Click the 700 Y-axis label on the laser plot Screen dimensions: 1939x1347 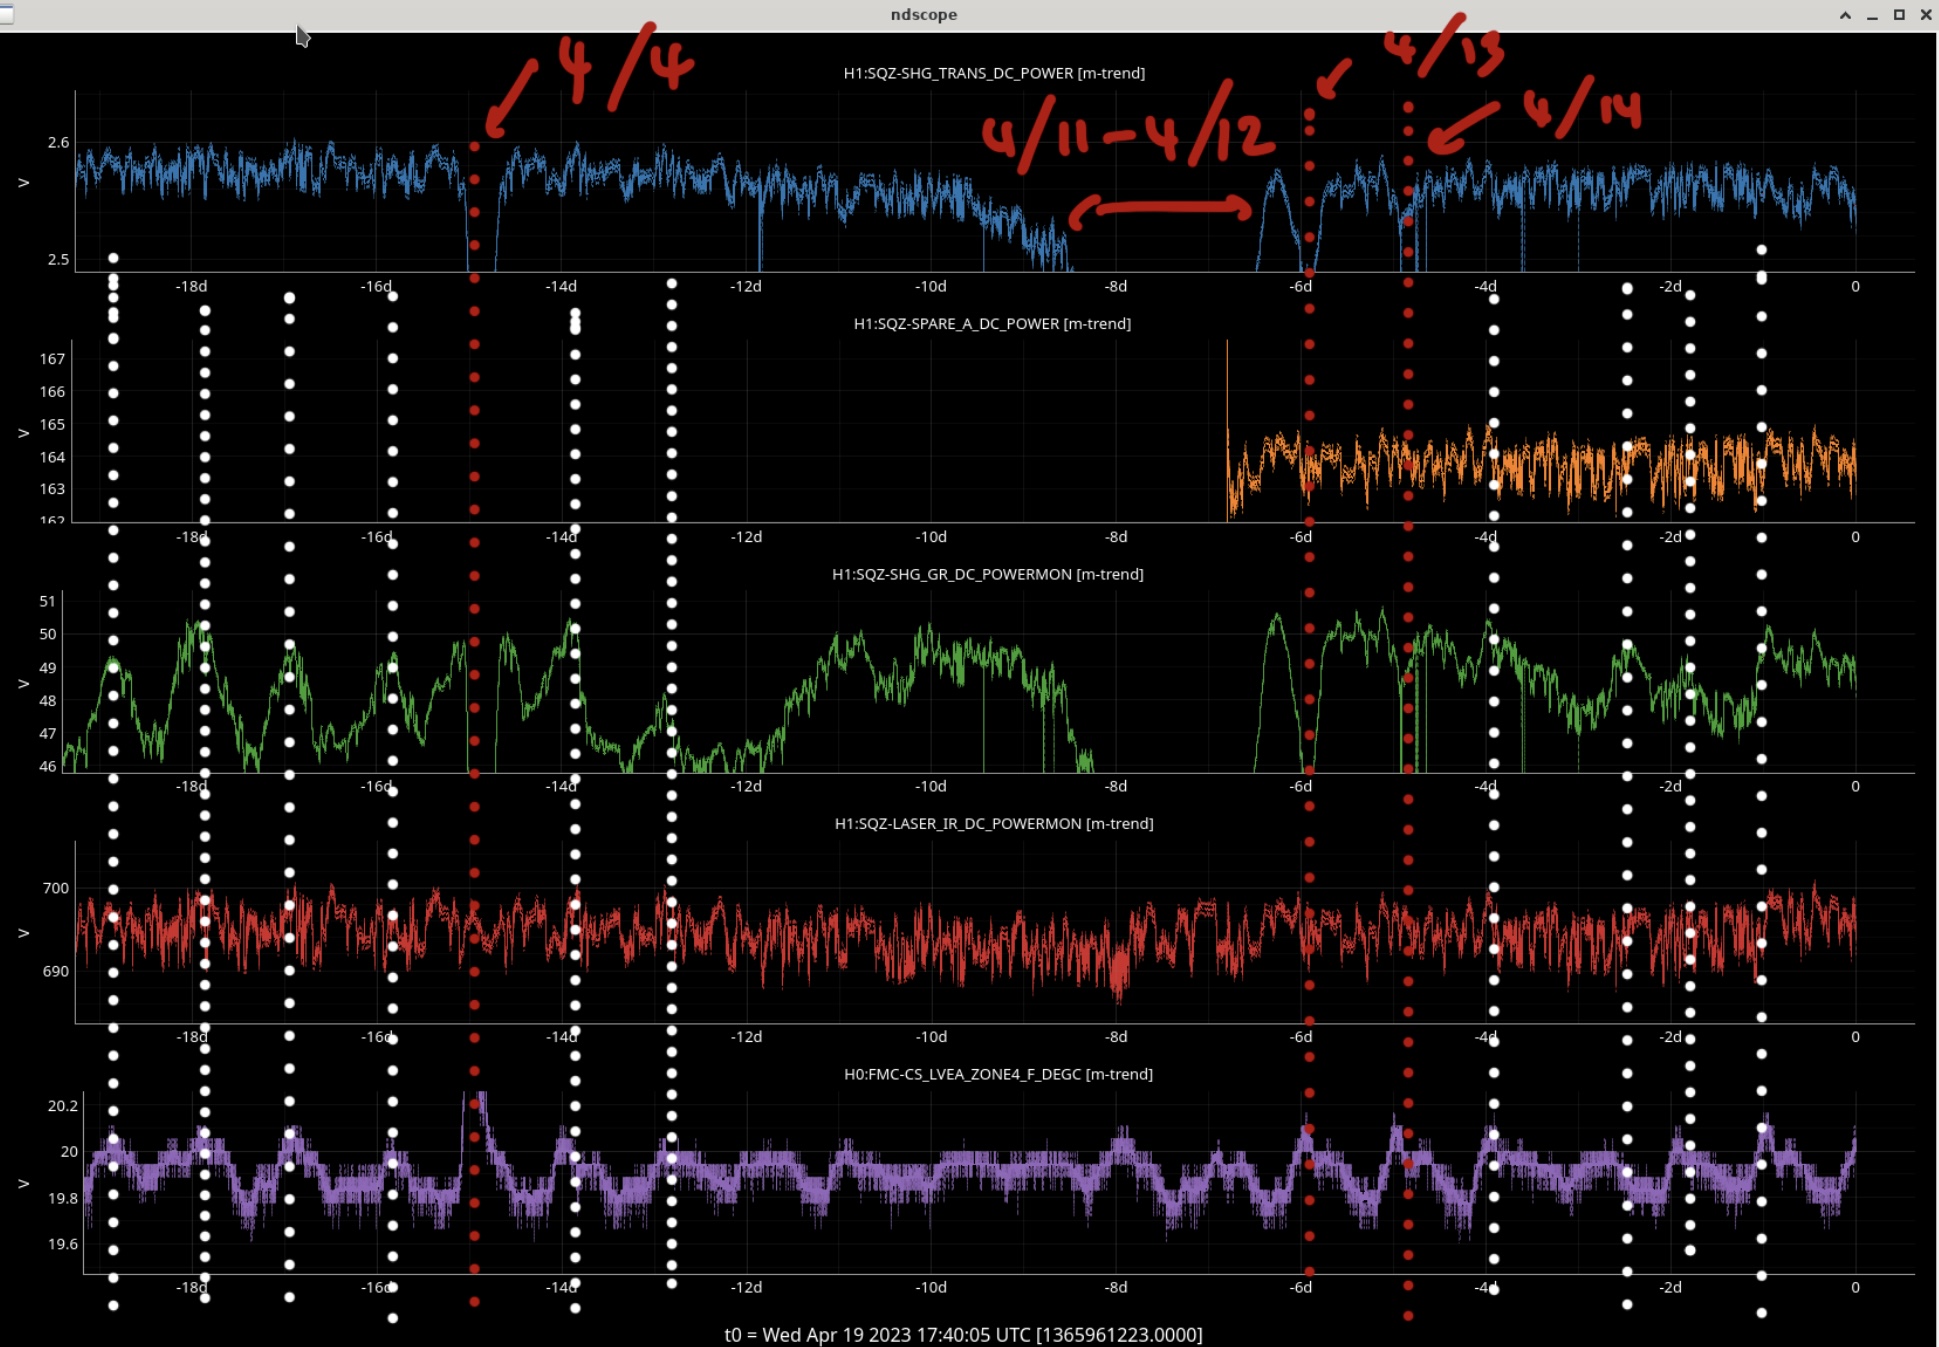pos(55,888)
